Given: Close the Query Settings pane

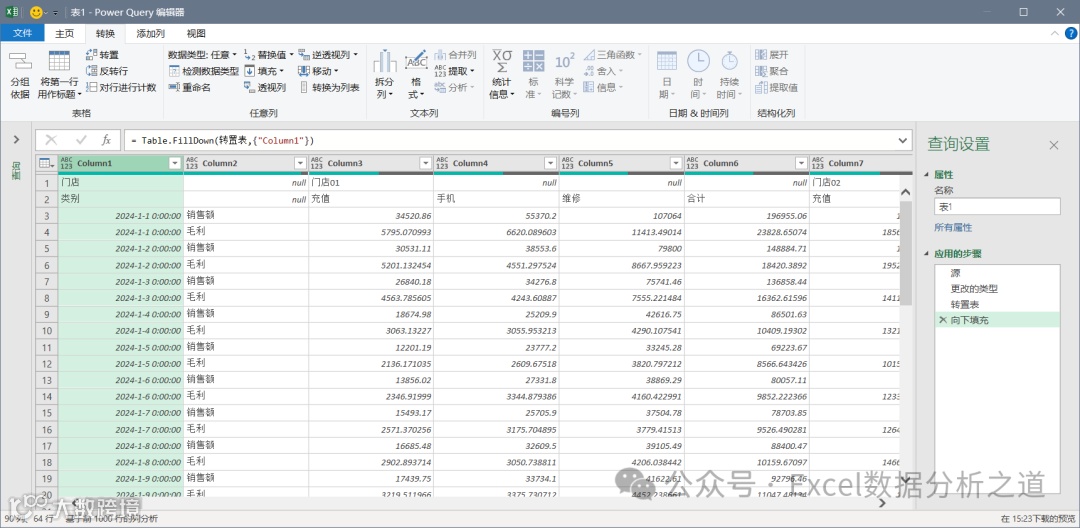Looking at the screenshot, I should tap(1053, 145).
